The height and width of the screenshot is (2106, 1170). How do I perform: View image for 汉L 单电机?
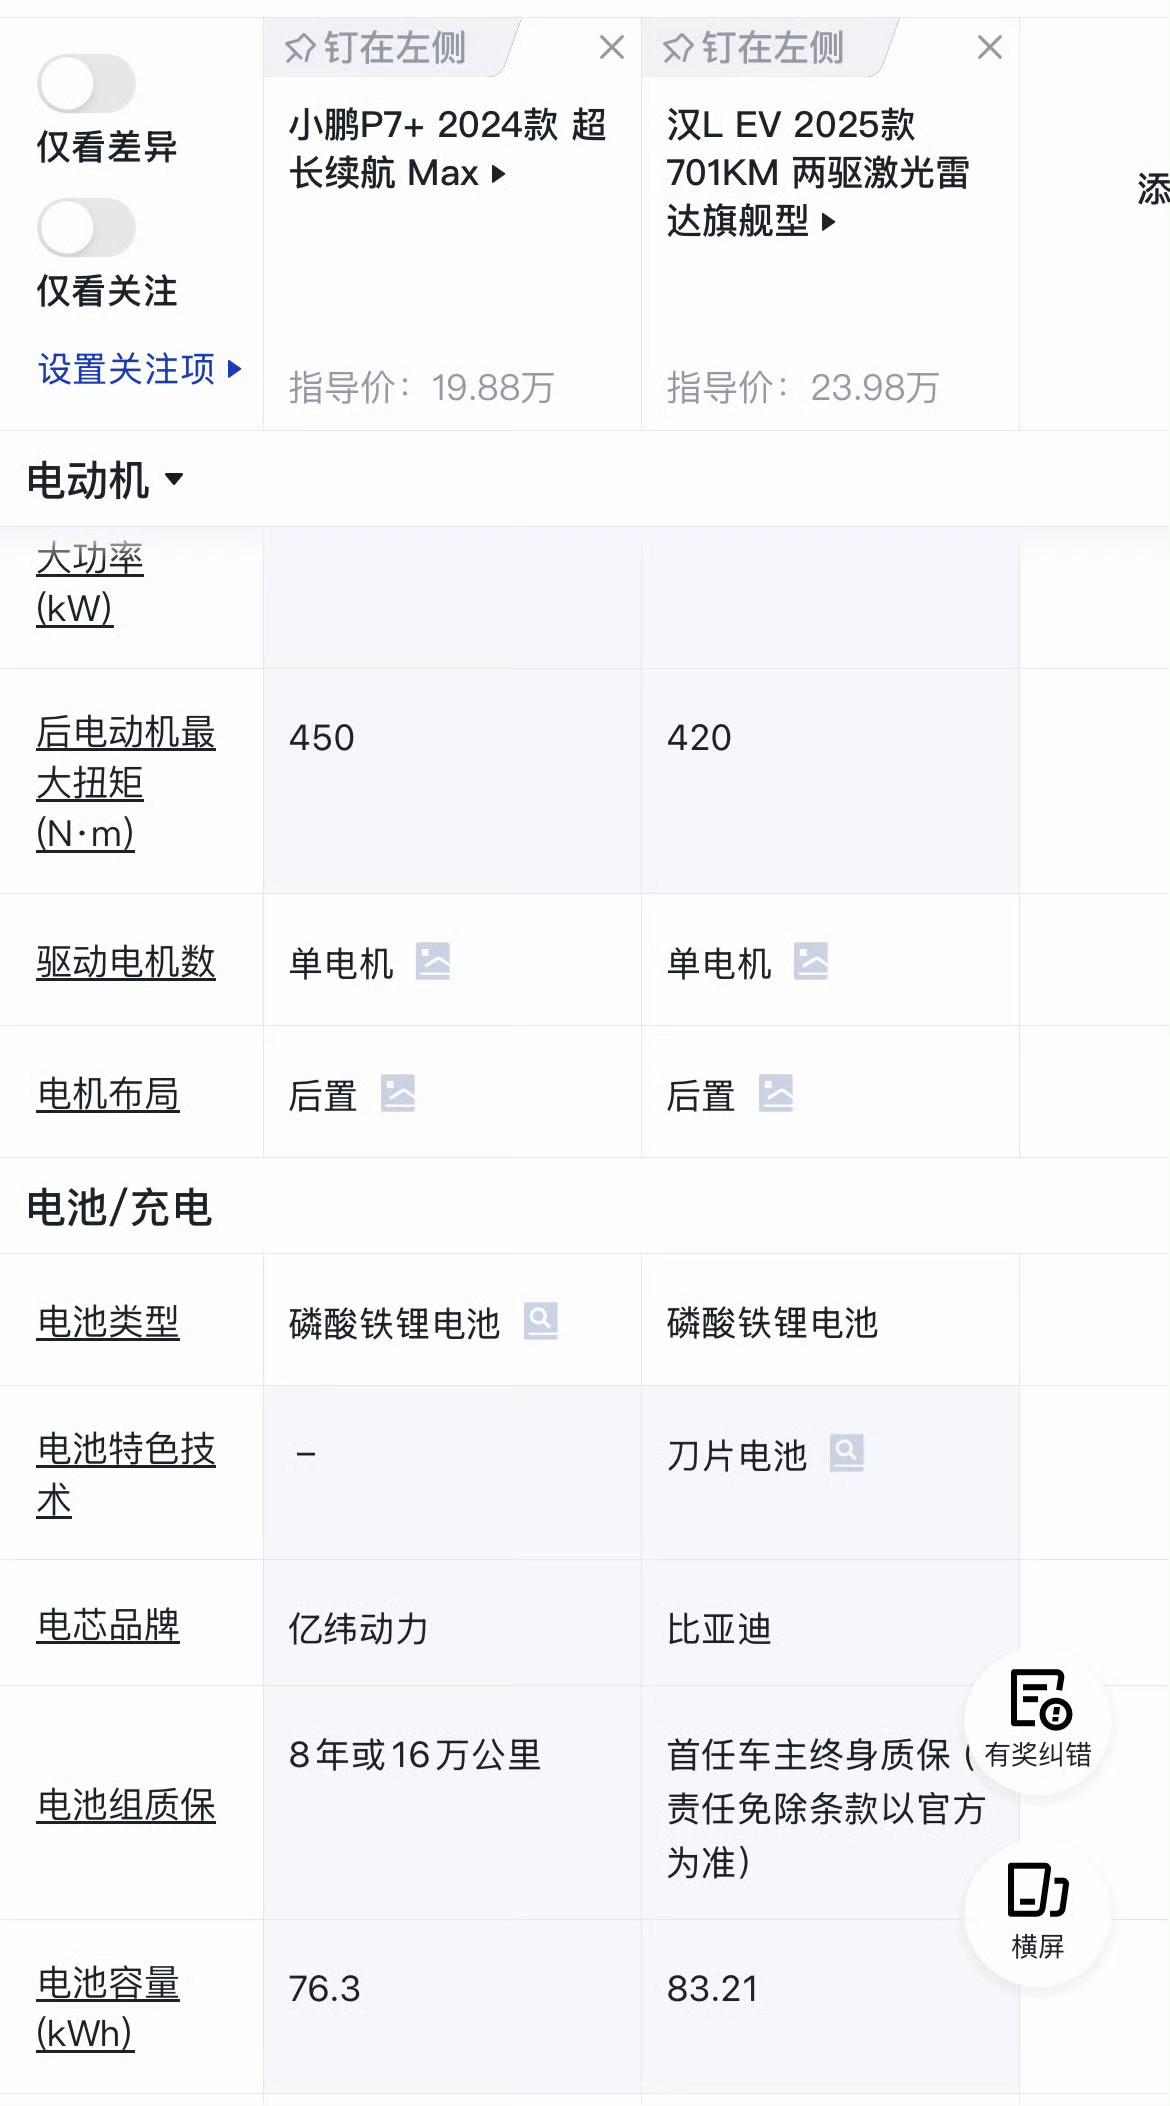click(x=811, y=962)
